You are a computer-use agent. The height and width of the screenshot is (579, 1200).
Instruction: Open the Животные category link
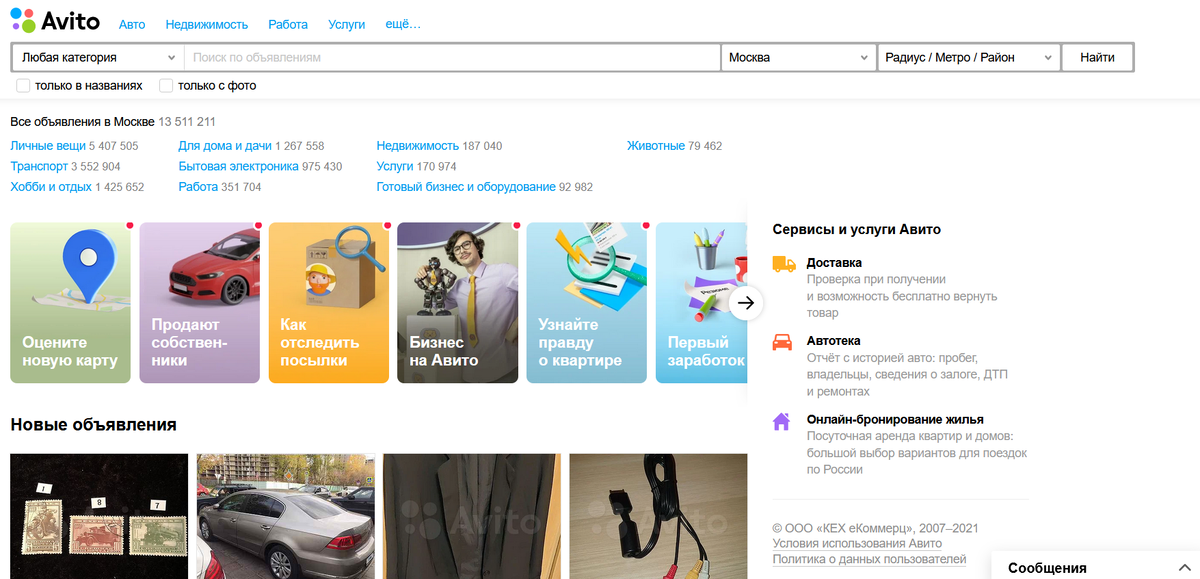click(x=656, y=146)
